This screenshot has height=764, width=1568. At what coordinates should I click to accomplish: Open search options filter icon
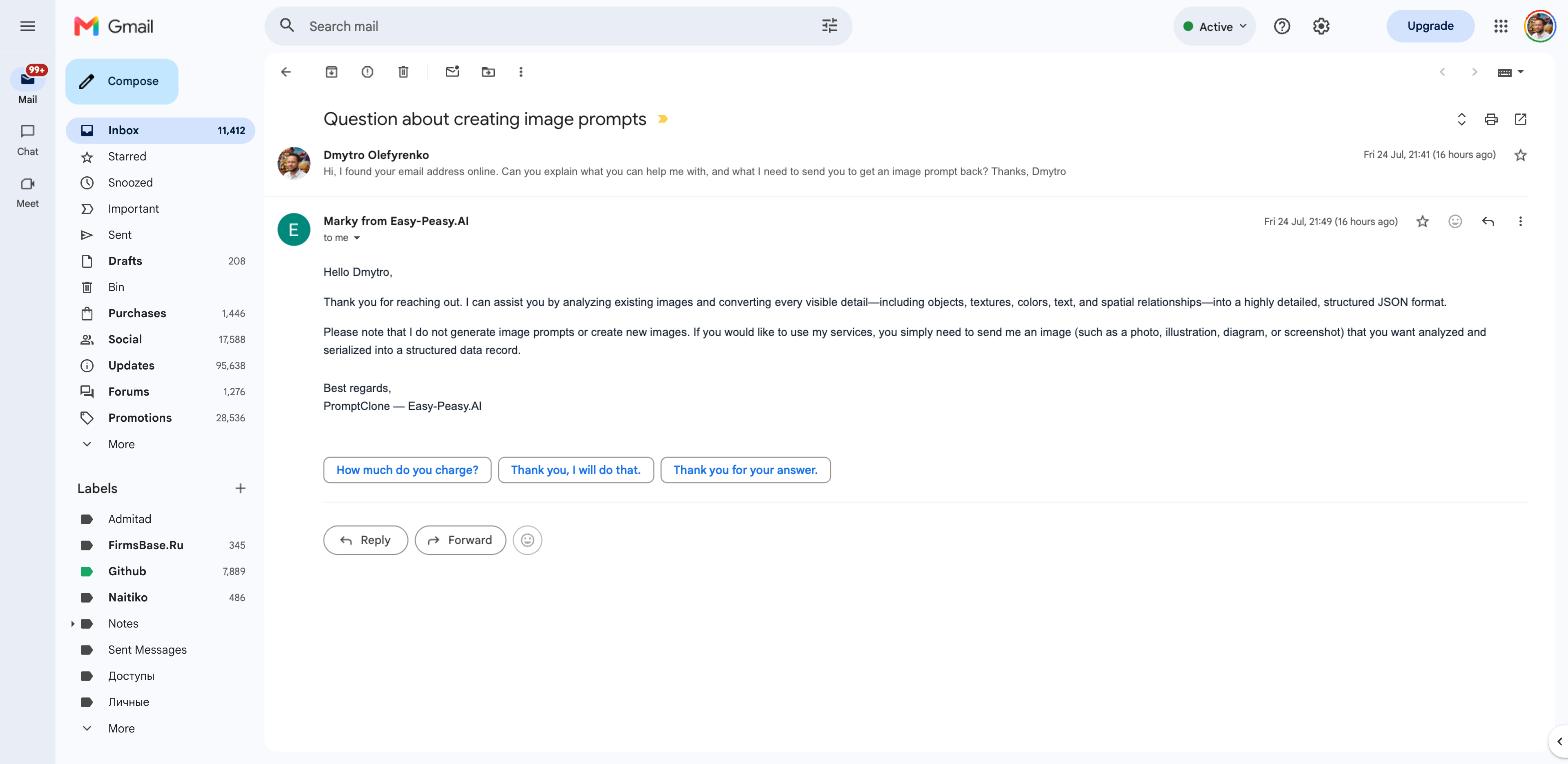point(829,26)
